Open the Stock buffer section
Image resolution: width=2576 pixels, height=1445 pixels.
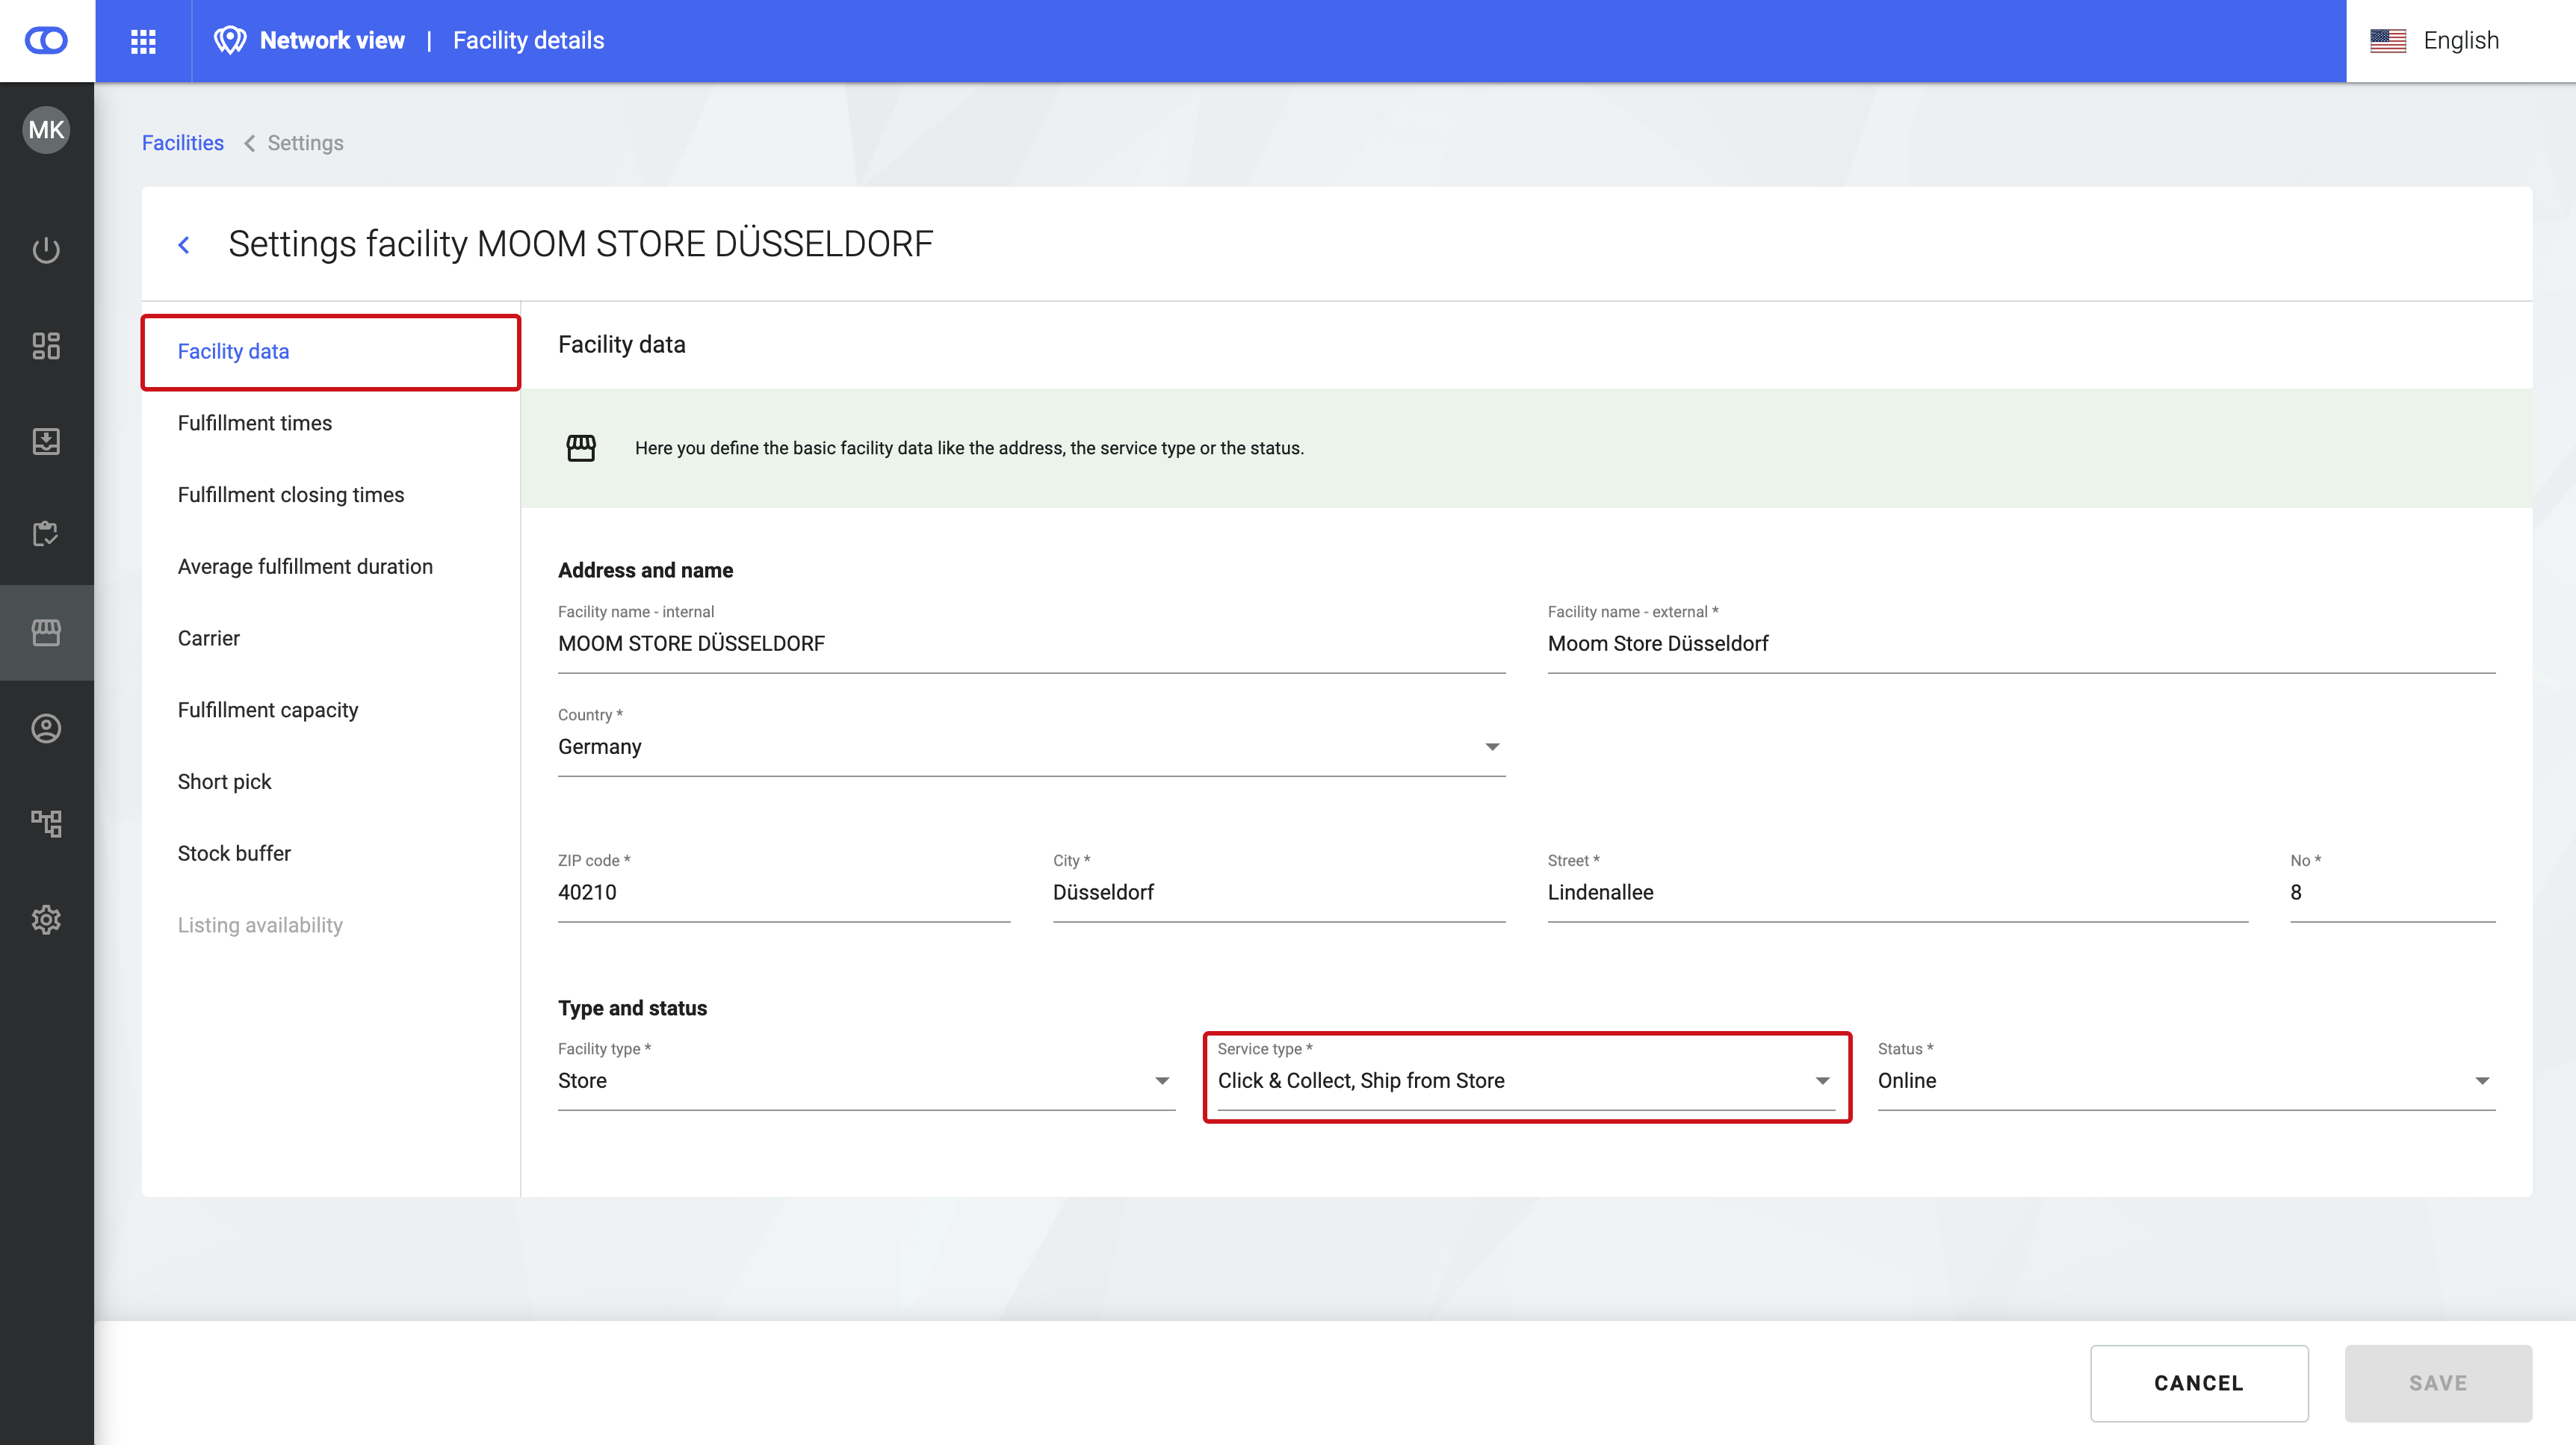click(x=234, y=853)
